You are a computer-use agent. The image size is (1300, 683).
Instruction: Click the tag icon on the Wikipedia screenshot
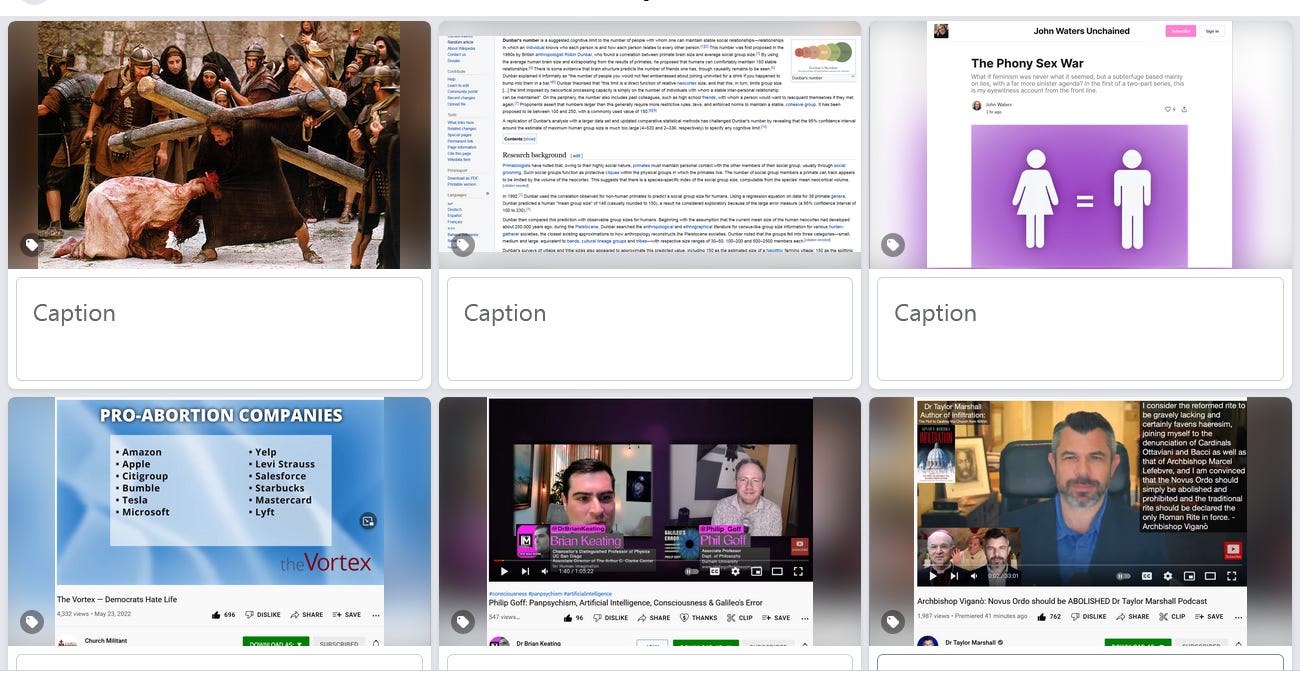tap(462, 244)
